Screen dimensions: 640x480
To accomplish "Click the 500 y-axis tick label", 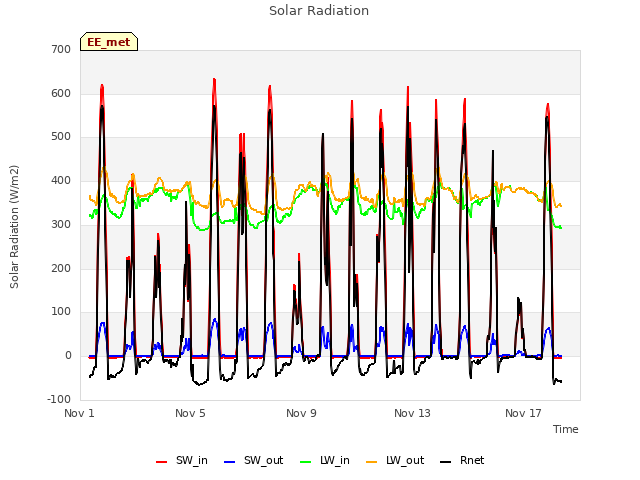I will (x=61, y=137).
